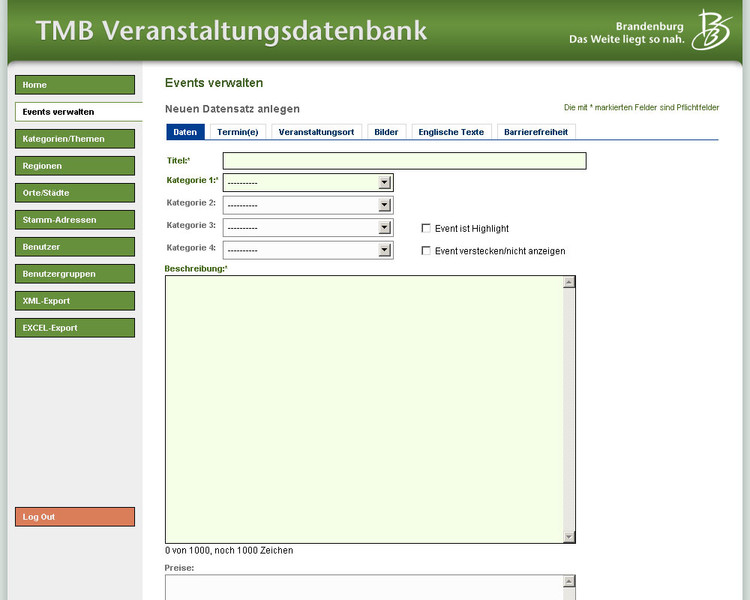Screen dimensions: 750x600
Task: Open the Kategorie 2 dropdown
Action: click(x=308, y=205)
